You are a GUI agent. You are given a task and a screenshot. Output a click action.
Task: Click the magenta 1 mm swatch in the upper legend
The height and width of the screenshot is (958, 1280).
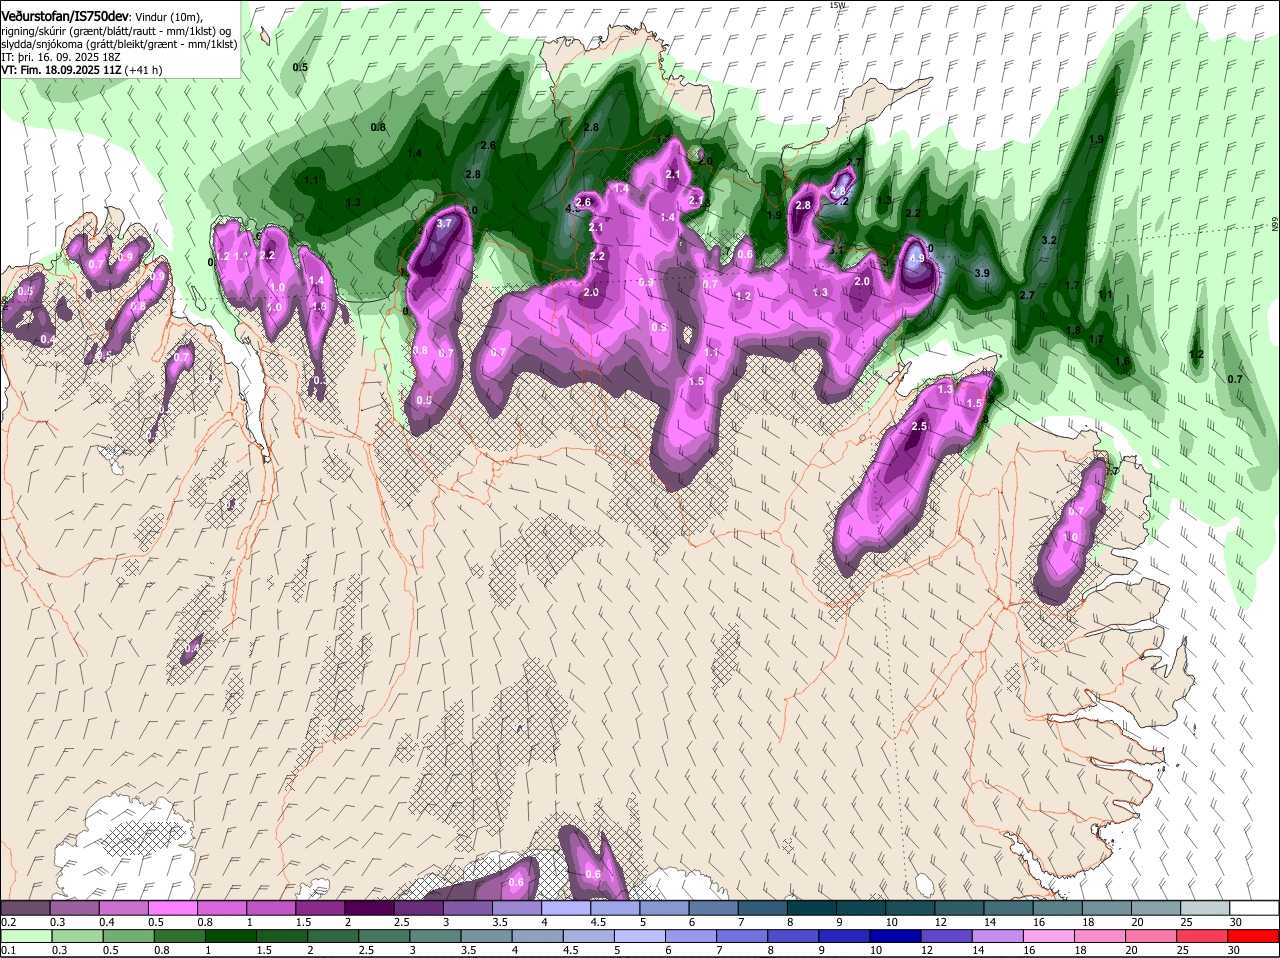pyautogui.click(x=271, y=907)
